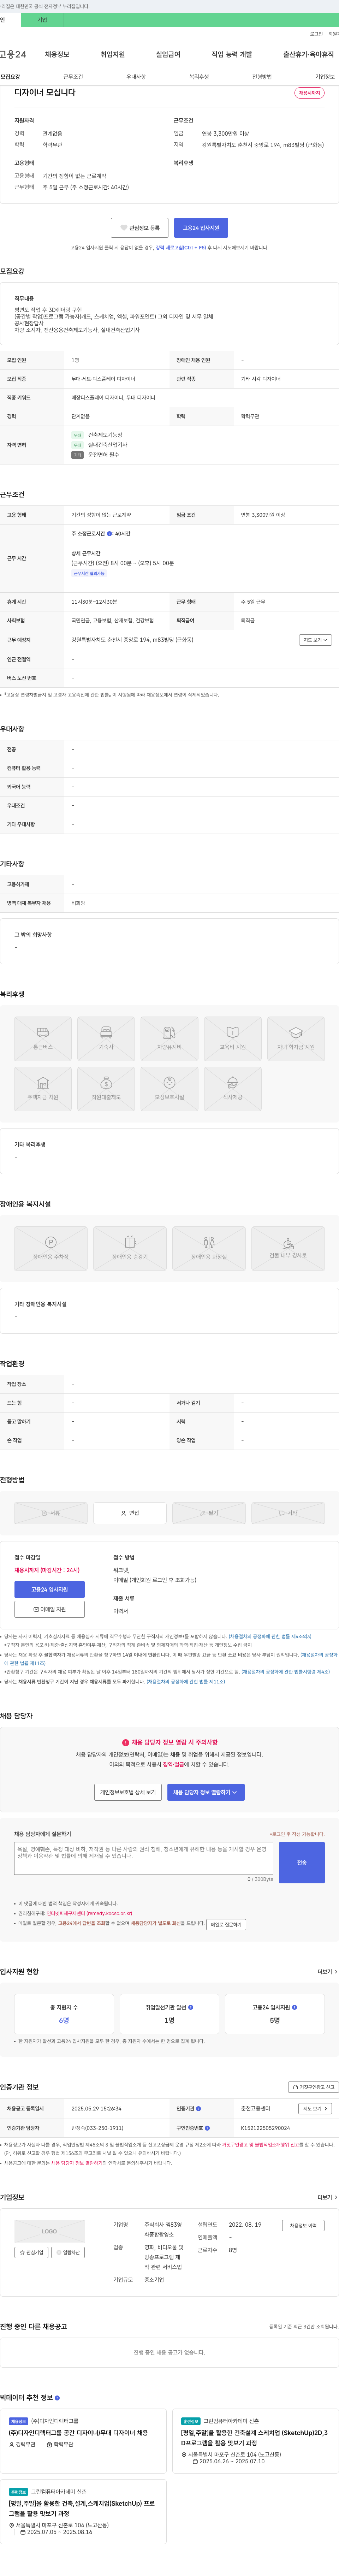This screenshot has height=2576, width=339.
Task: Click the 서류 document screening method tile
Action: [x=50, y=1513]
